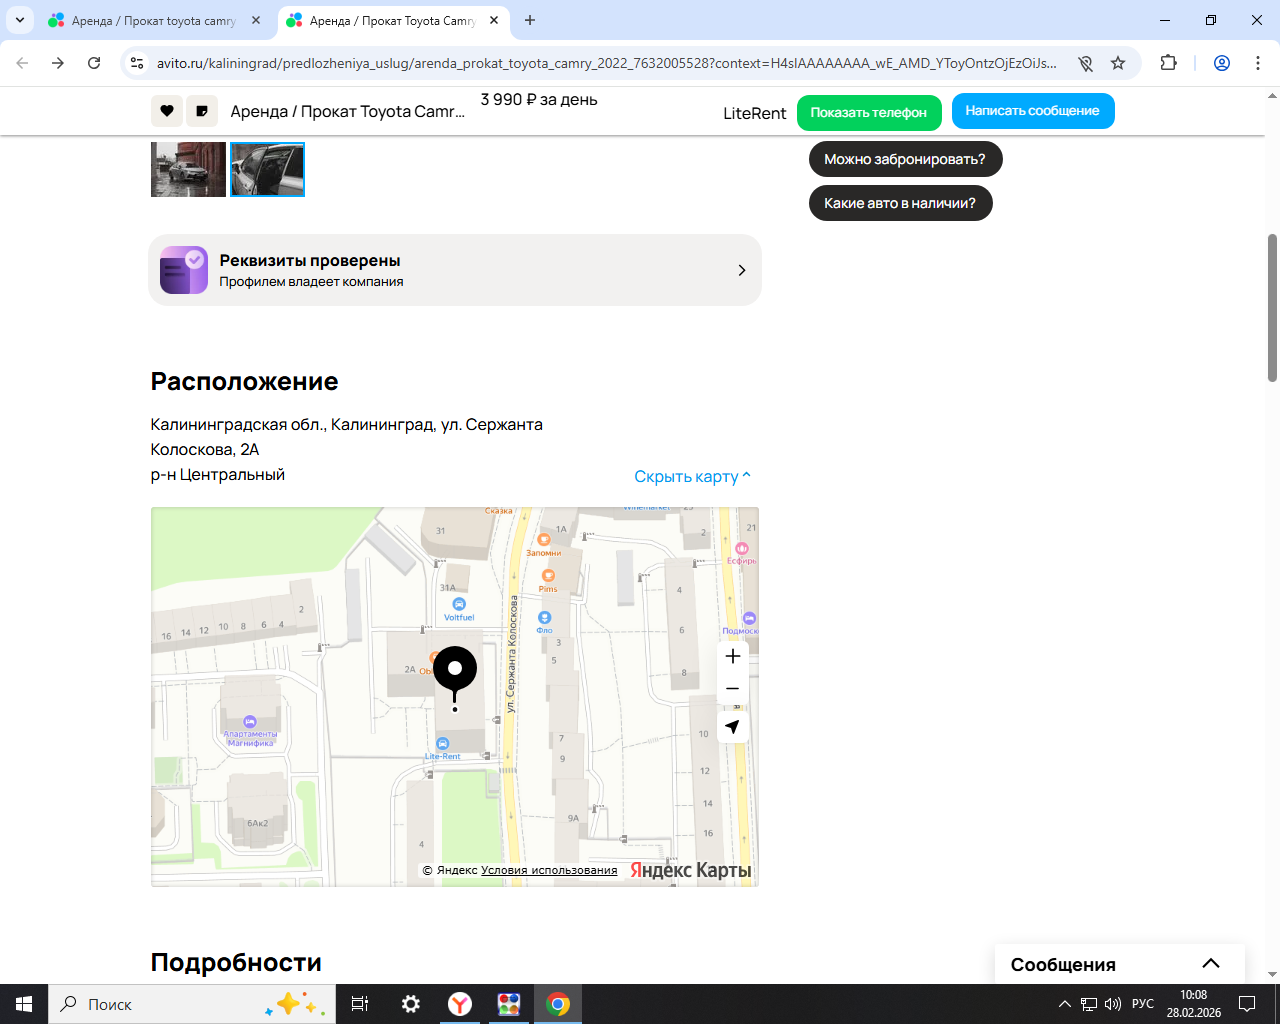Image resolution: width=1280 pixels, height=1024 pixels.
Task: Open the LiteRent seller link
Action: (x=755, y=113)
